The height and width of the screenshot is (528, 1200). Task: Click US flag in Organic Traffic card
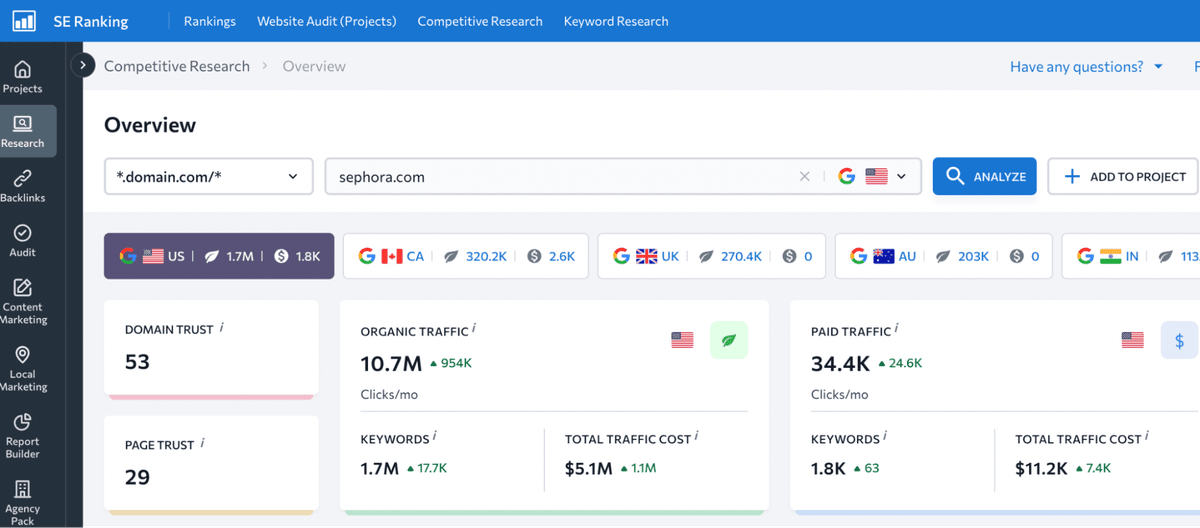[x=682, y=340]
